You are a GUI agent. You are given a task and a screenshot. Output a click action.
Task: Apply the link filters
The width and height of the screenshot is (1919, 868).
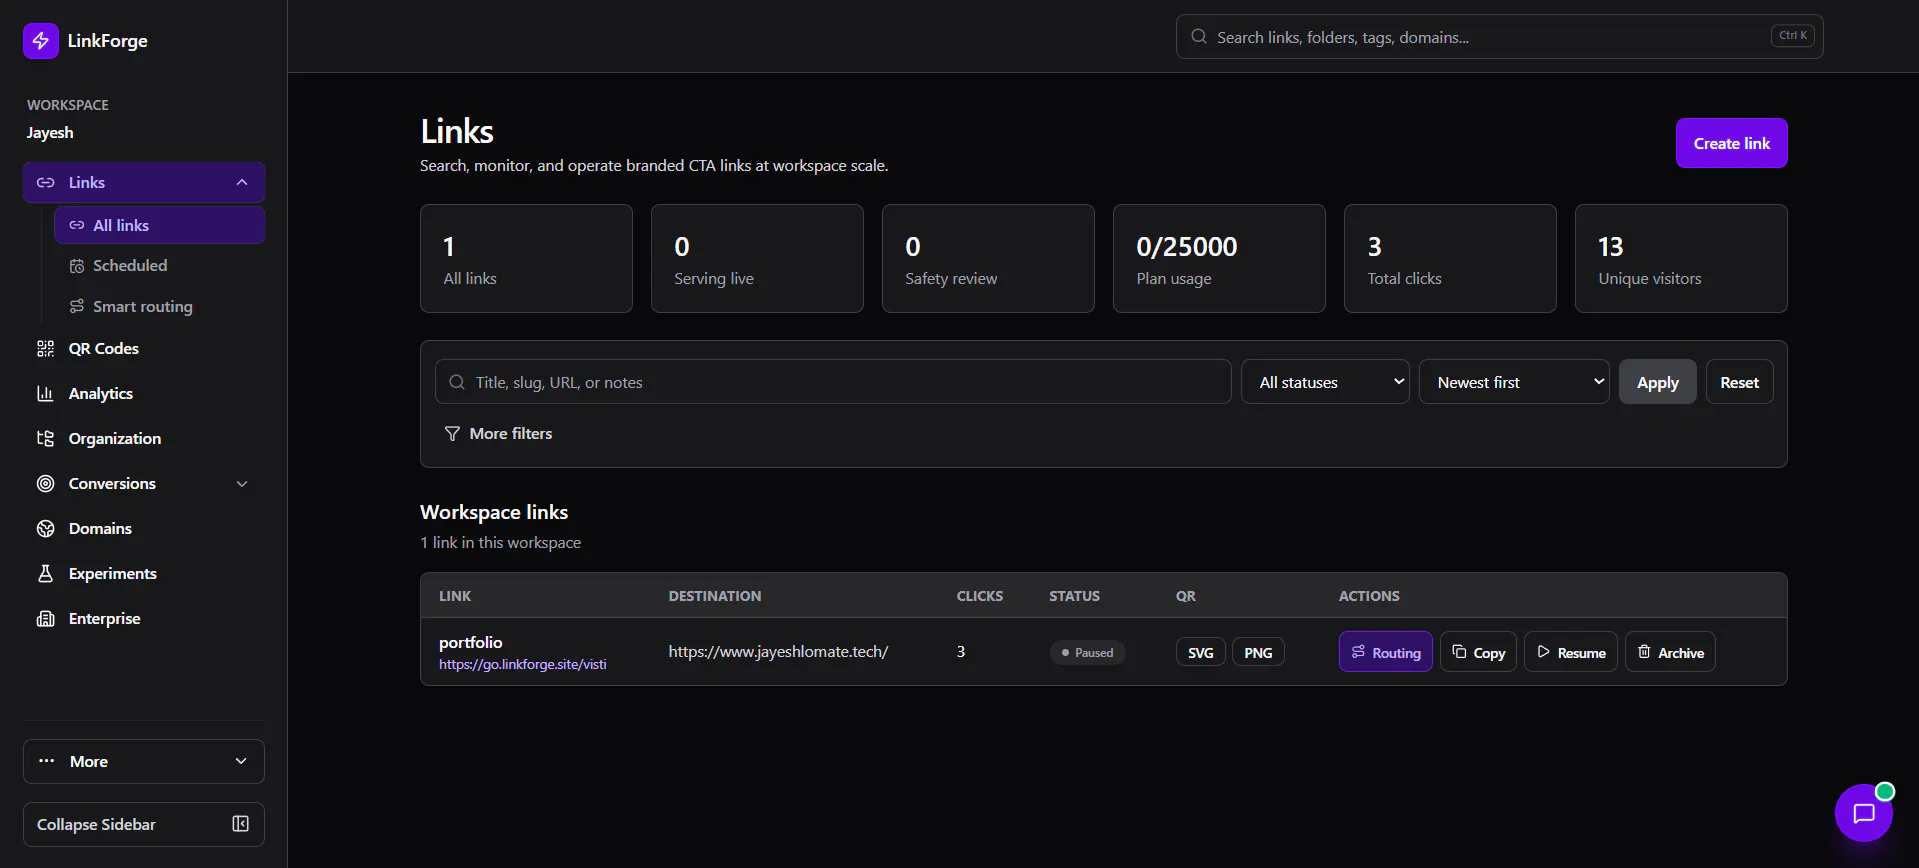tap(1657, 382)
